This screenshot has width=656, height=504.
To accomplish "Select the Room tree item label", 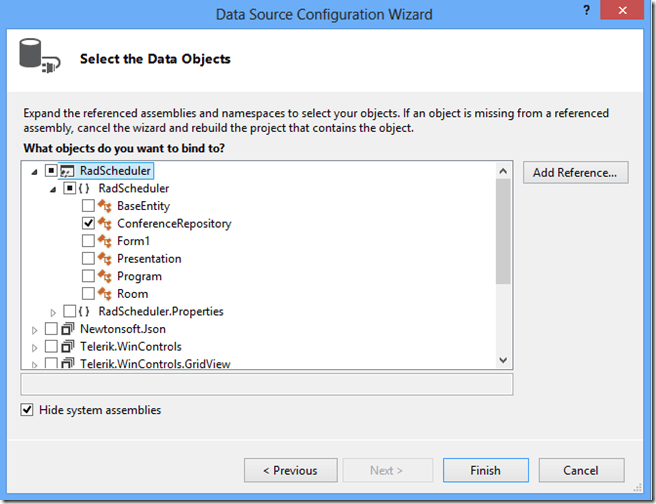I will coord(132,294).
